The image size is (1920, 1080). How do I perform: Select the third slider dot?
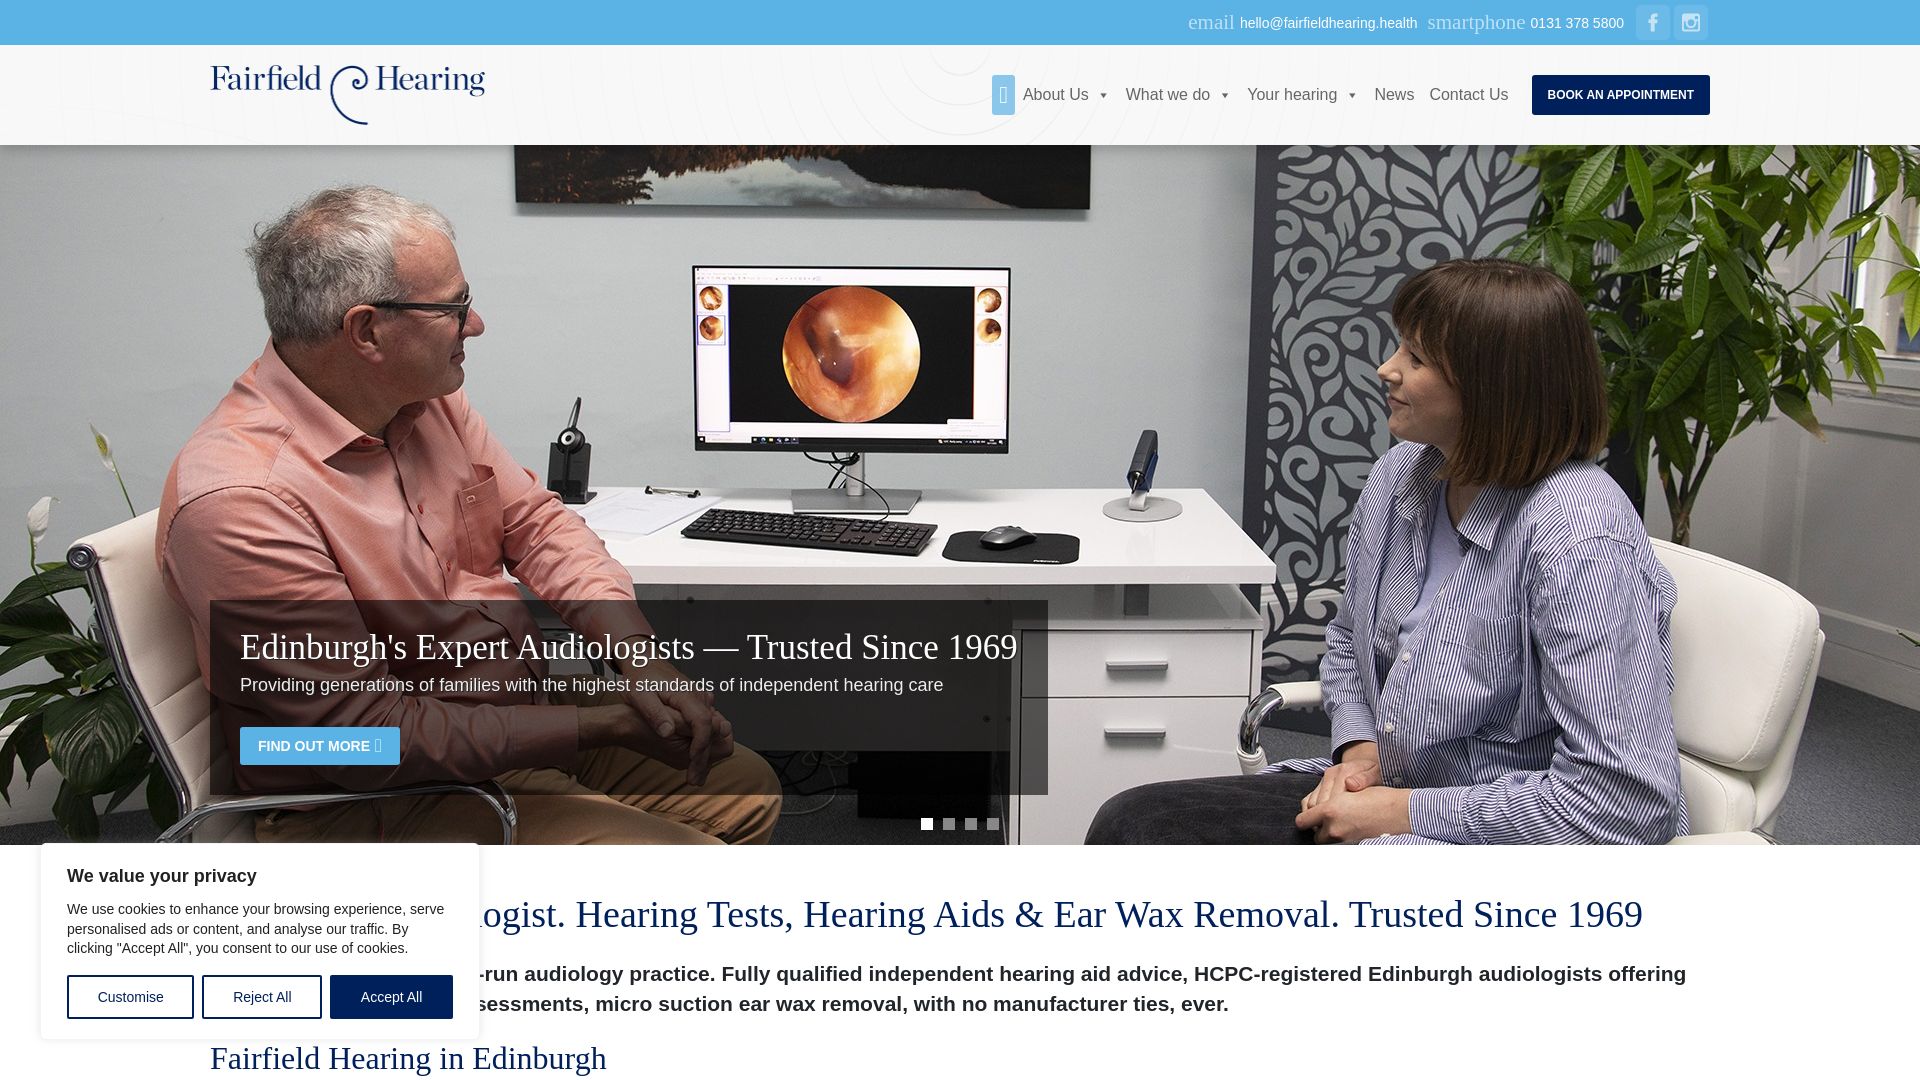click(971, 824)
